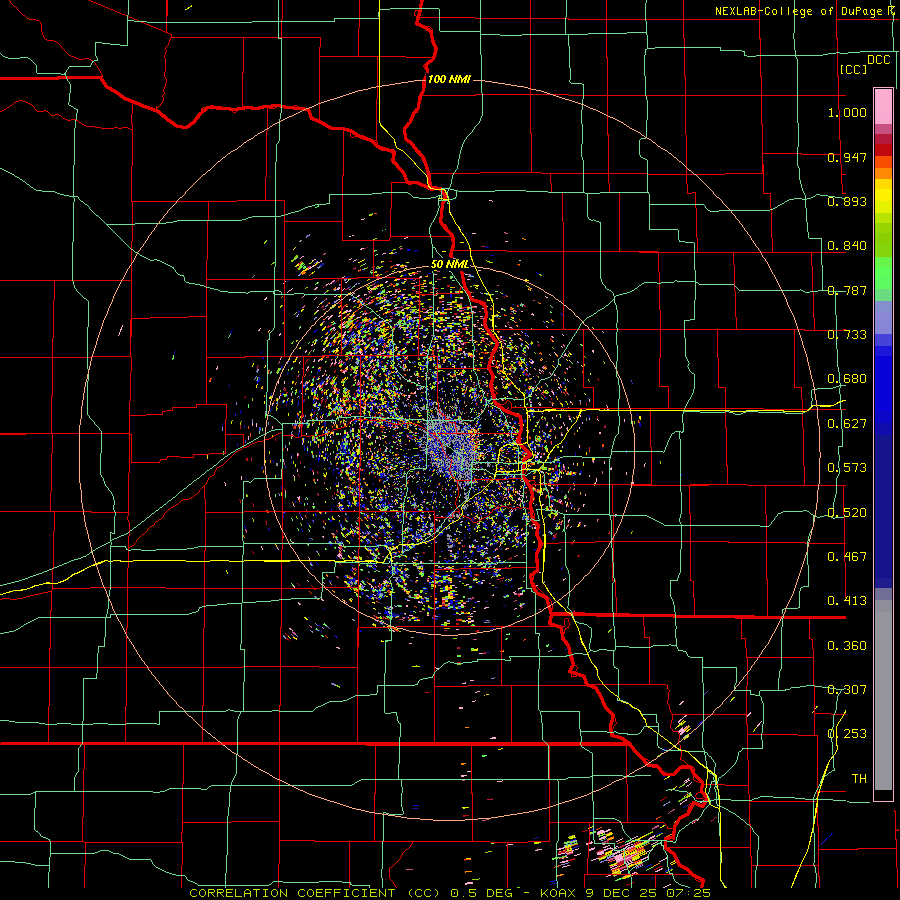Select the 0.787 scale value

click(847, 290)
